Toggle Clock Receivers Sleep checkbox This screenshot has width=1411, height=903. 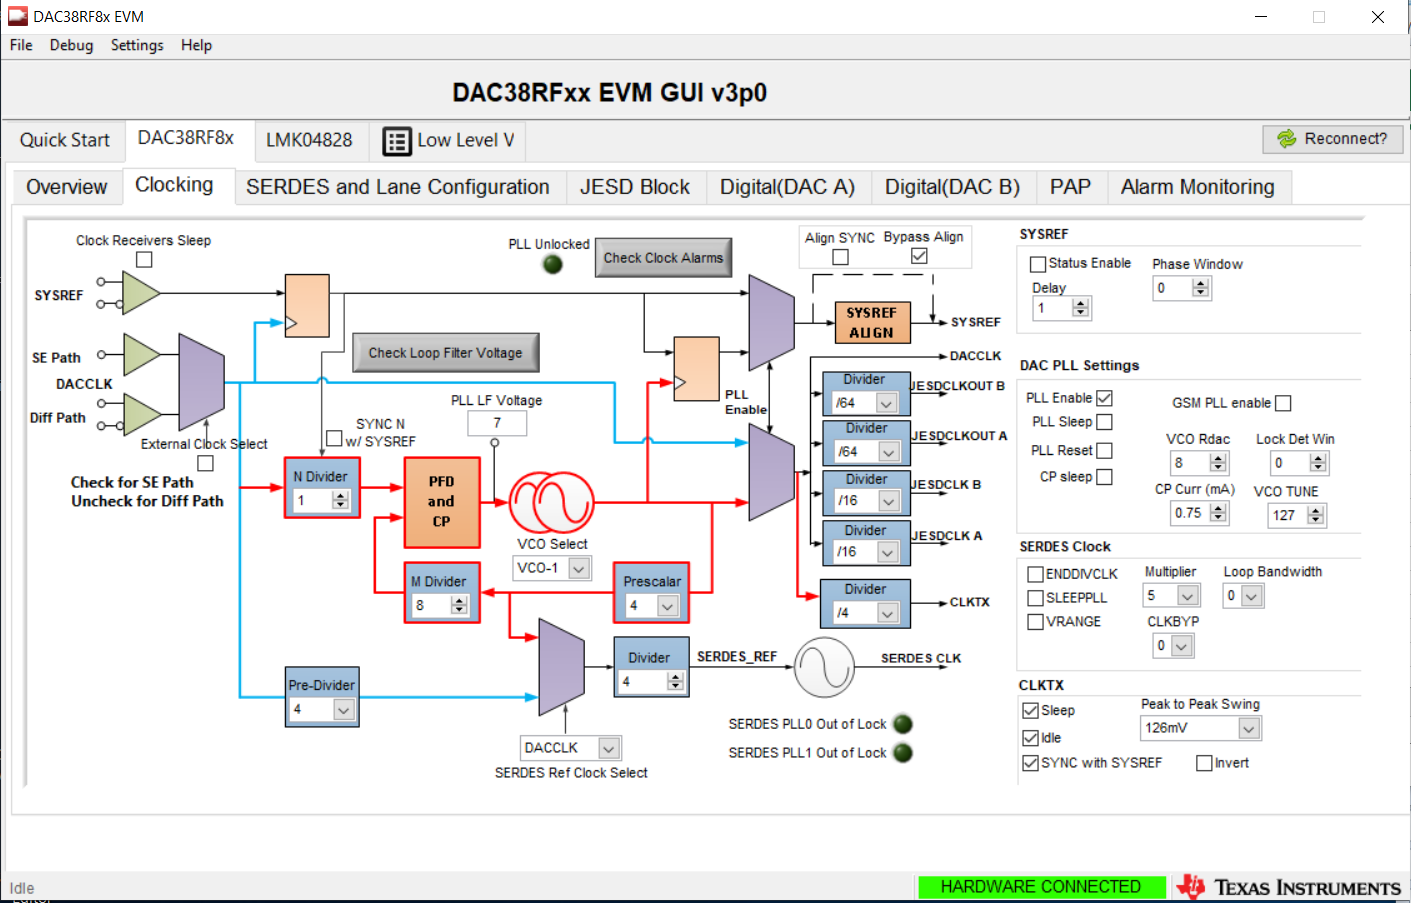[144, 260]
